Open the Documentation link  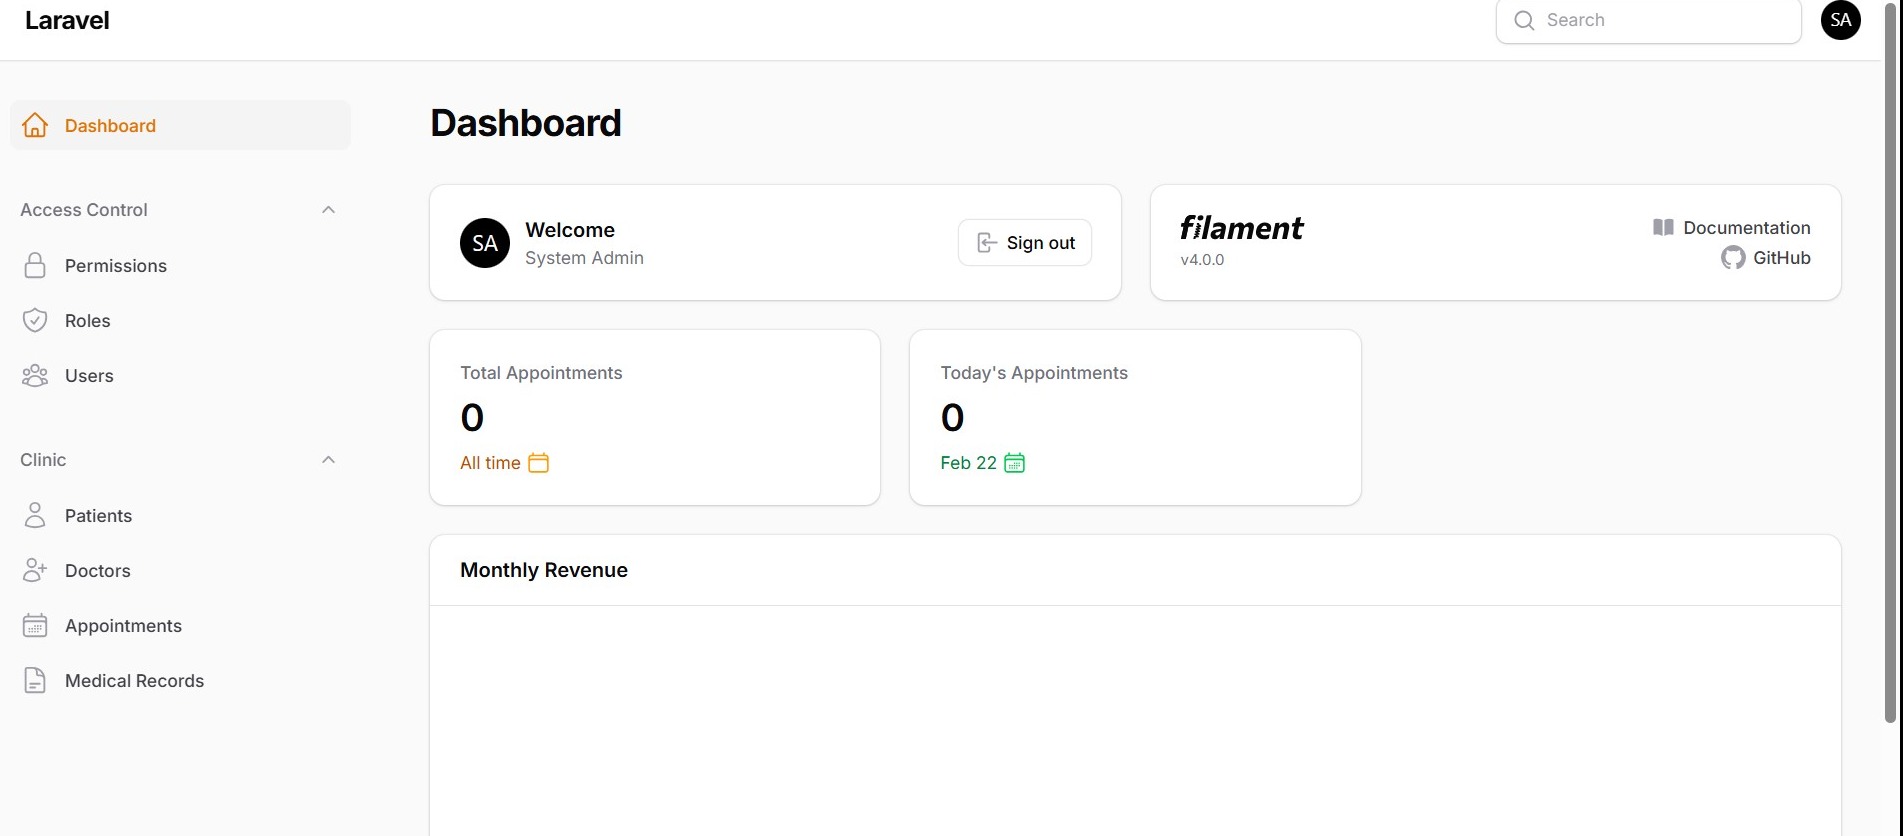click(1746, 228)
